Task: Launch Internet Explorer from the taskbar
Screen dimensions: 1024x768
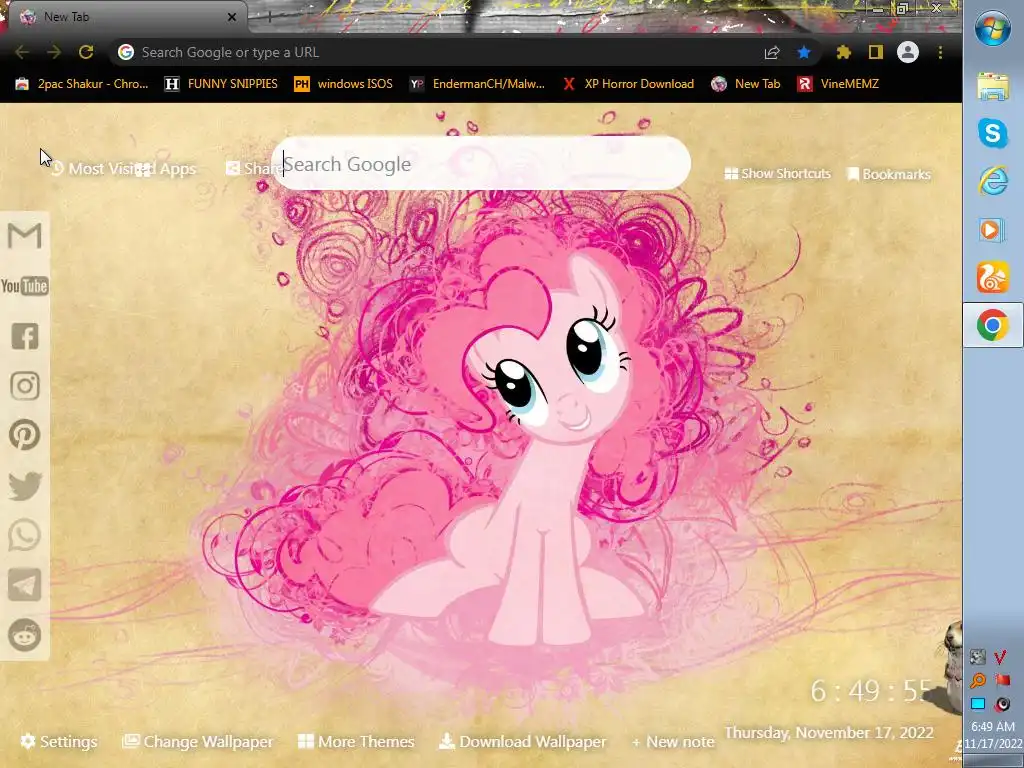Action: point(993,181)
